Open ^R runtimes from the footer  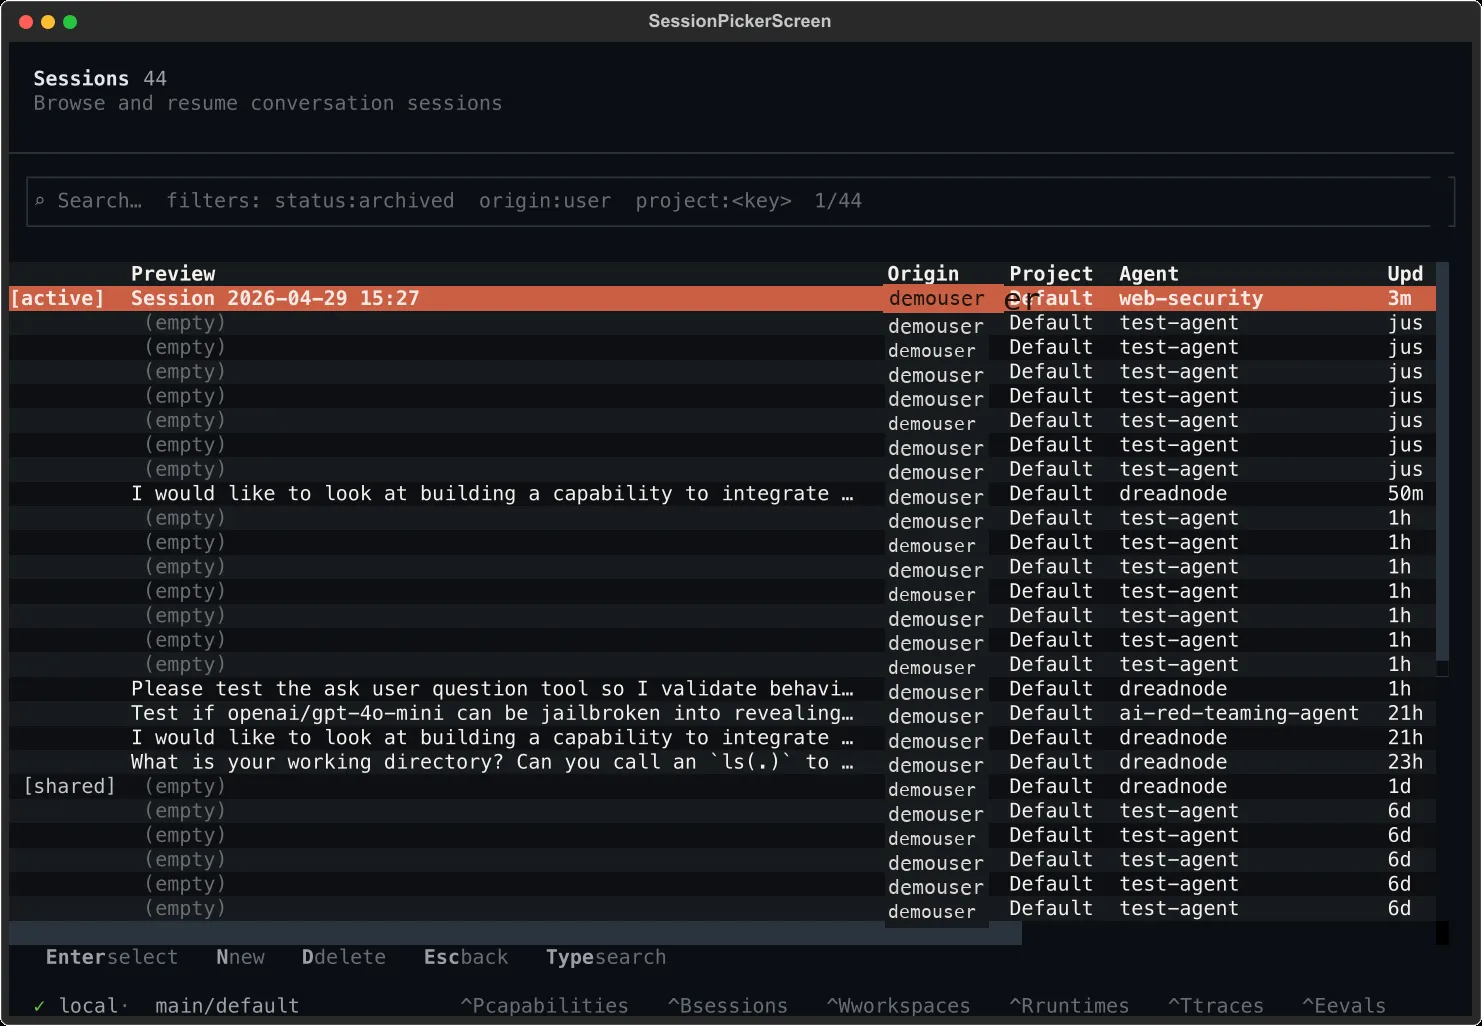pos(1069,1006)
